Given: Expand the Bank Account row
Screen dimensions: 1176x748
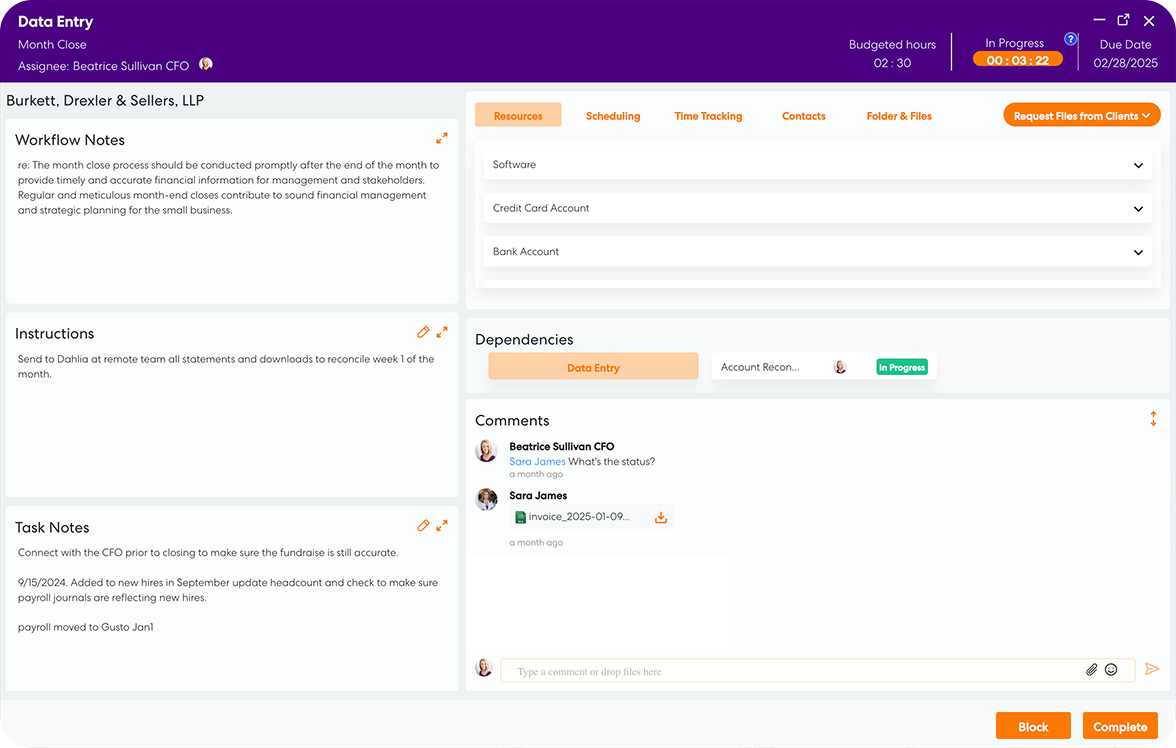Looking at the screenshot, I should [818, 251].
